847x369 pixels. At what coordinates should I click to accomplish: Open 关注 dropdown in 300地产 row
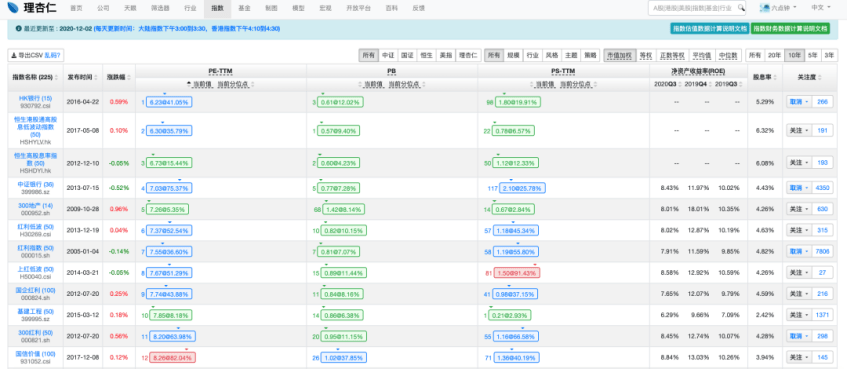point(799,209)
